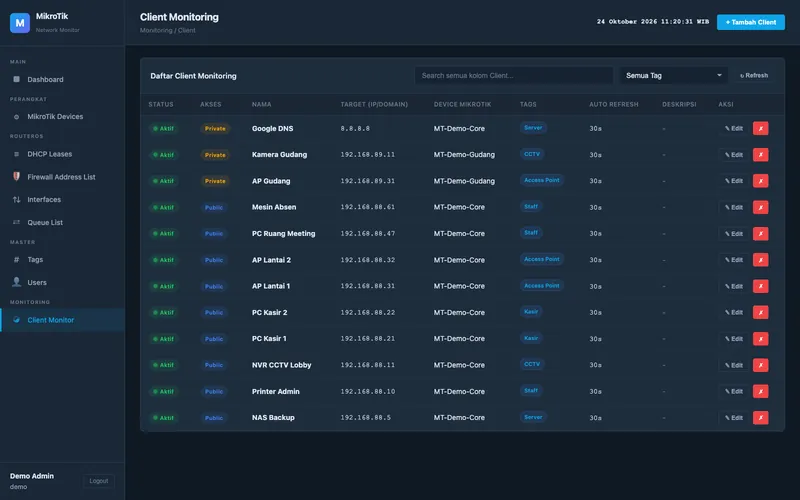Delete the NVR CCTV Lobby client
Viewport: 800px width, 500px height.
point(760,365)
